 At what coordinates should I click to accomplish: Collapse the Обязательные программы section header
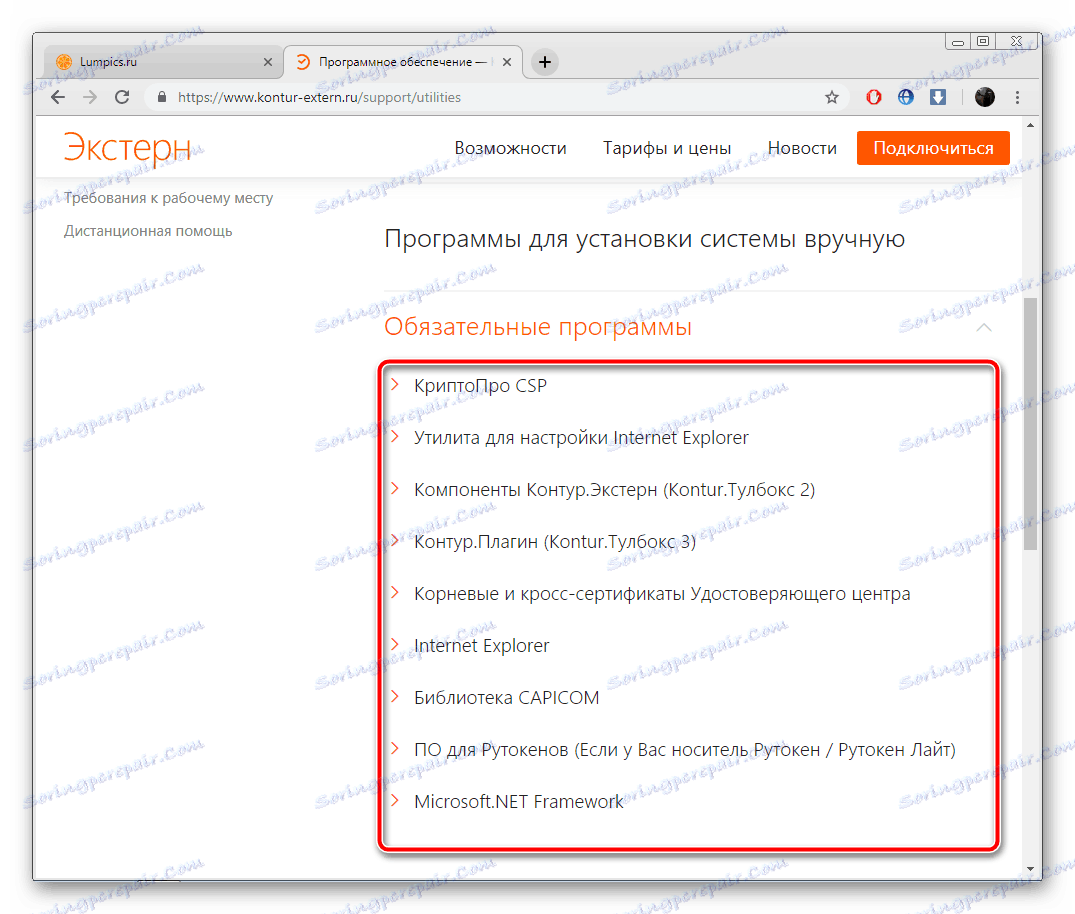click(538, 327)
